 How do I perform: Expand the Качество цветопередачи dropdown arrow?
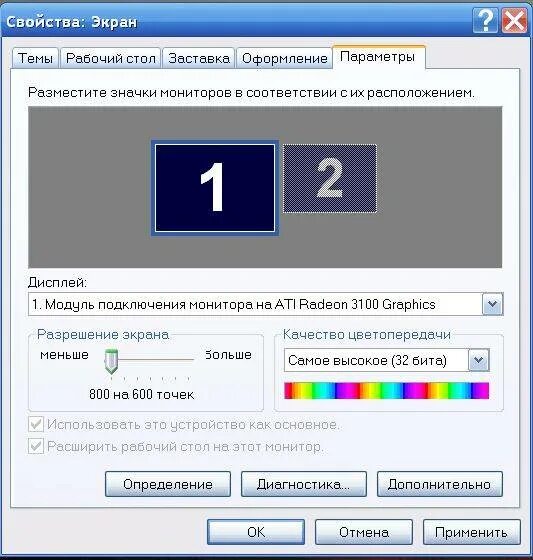(x=479, y=360)
